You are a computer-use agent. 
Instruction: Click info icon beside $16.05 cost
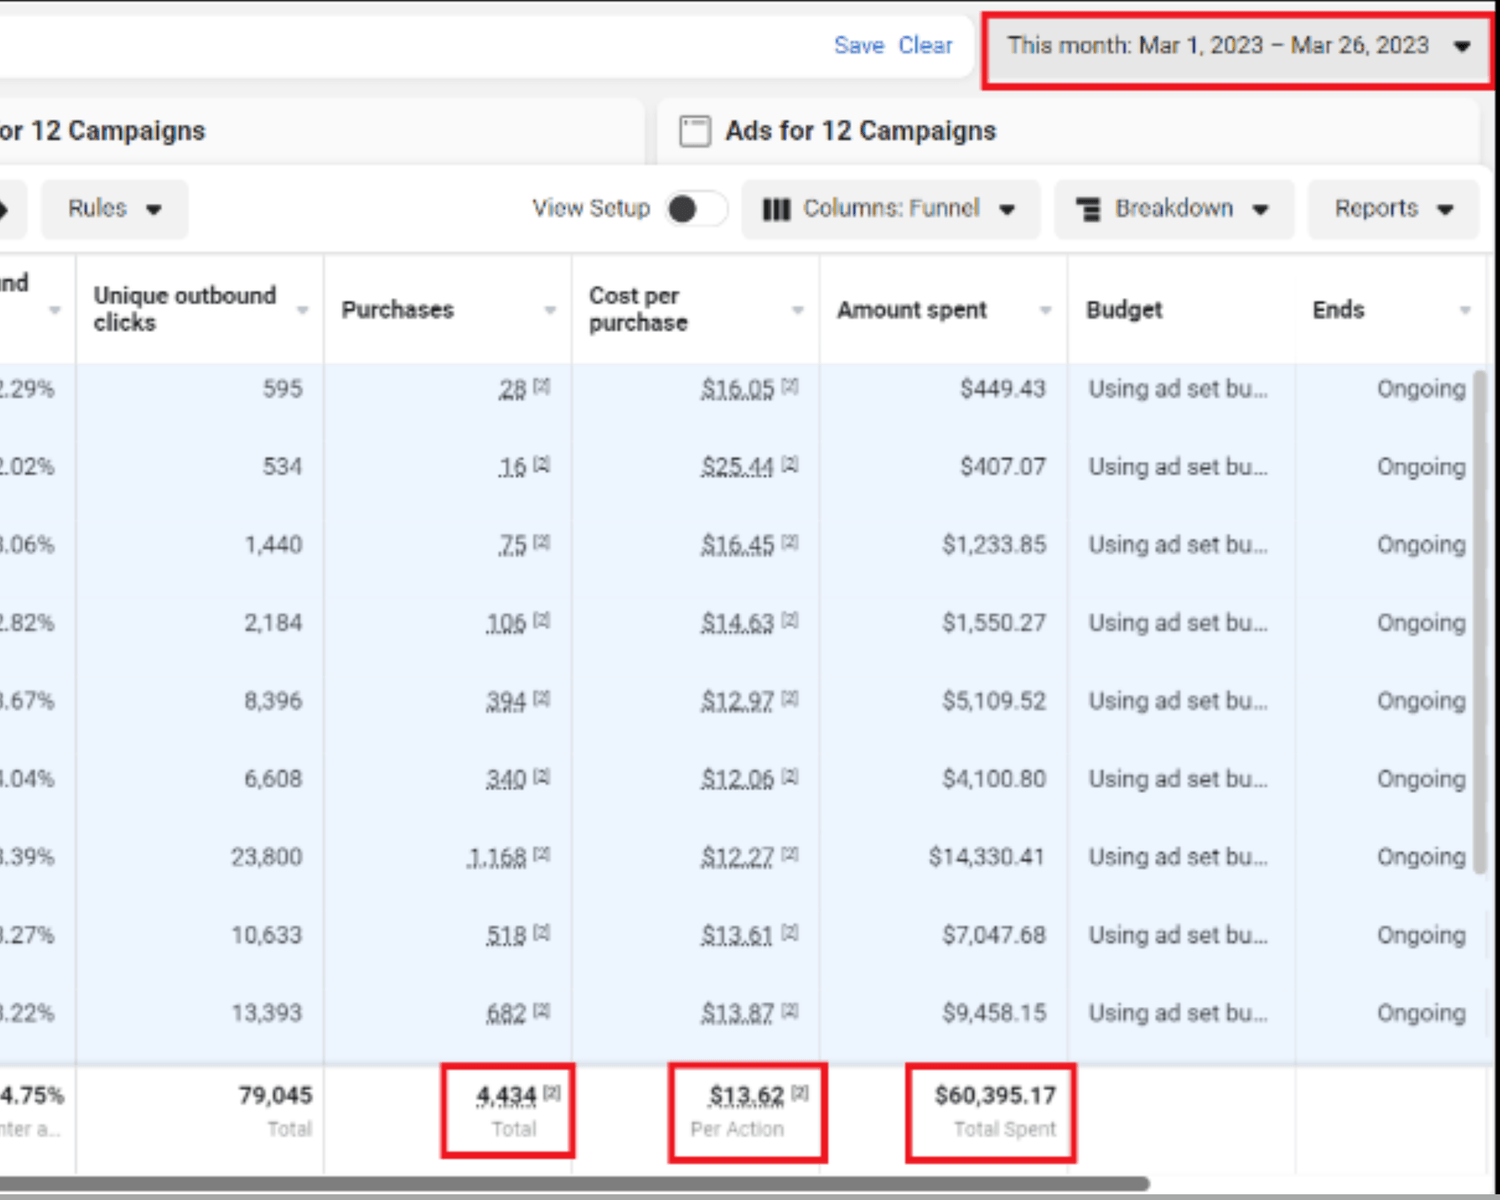click(x=790, y=386)
